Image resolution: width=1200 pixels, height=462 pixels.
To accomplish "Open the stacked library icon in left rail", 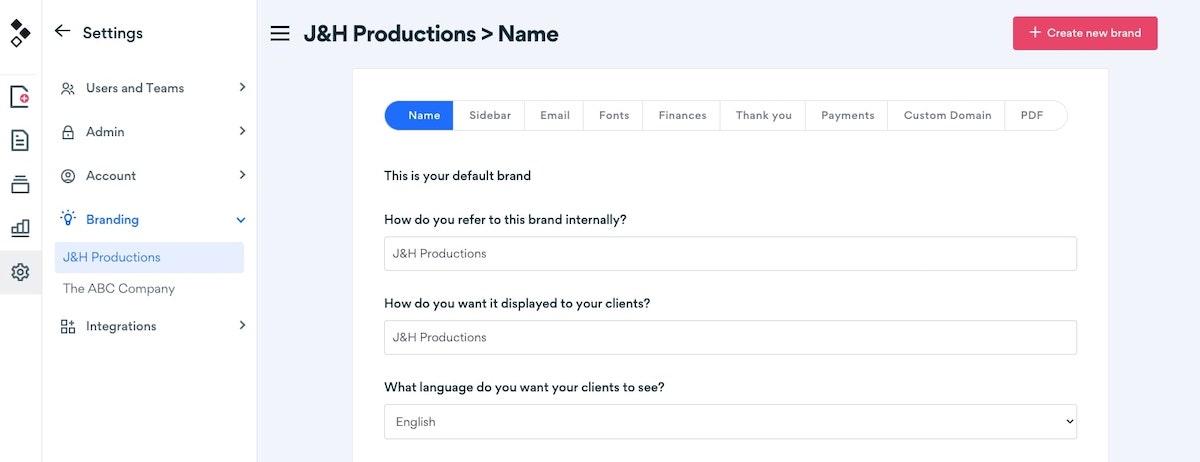I will click(20, 184).
